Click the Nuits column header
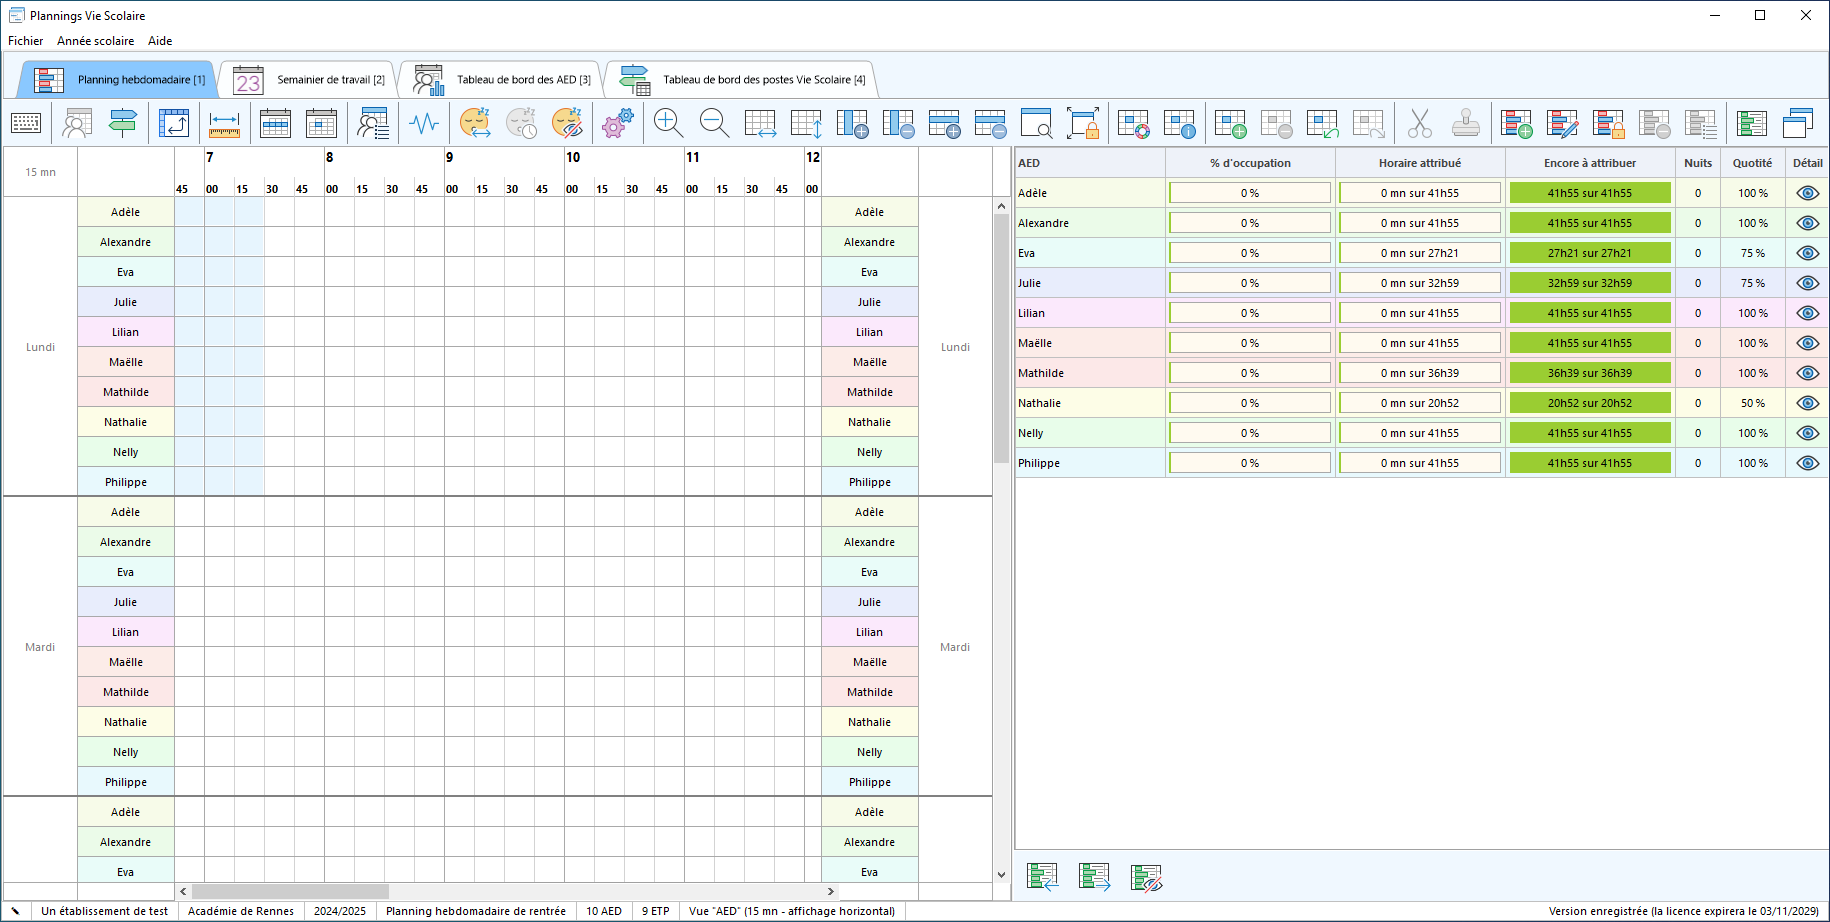The width and height of the screenshot is (1830, 922). click(x=1698, y=163)
